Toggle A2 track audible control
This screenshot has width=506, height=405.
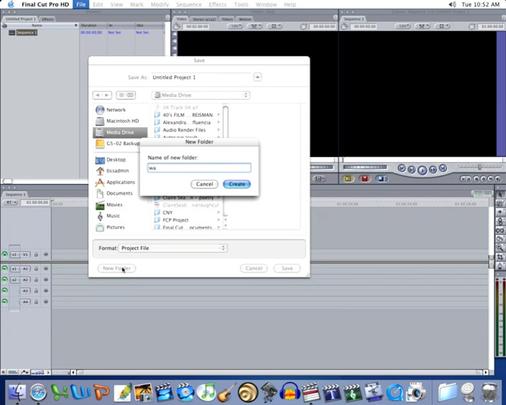pyautogui.click(x=5, y=279)
